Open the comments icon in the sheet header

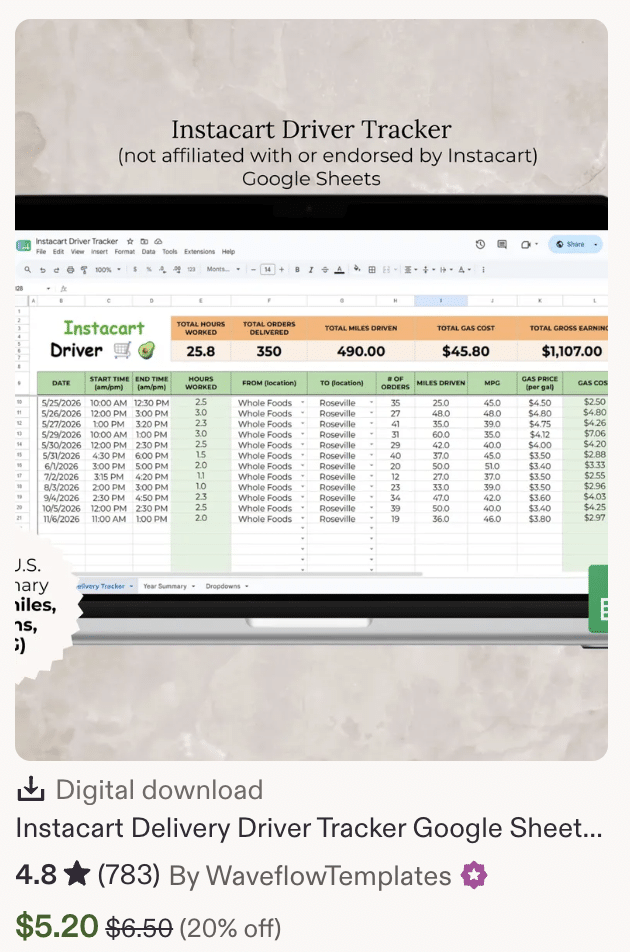(502, 244)
